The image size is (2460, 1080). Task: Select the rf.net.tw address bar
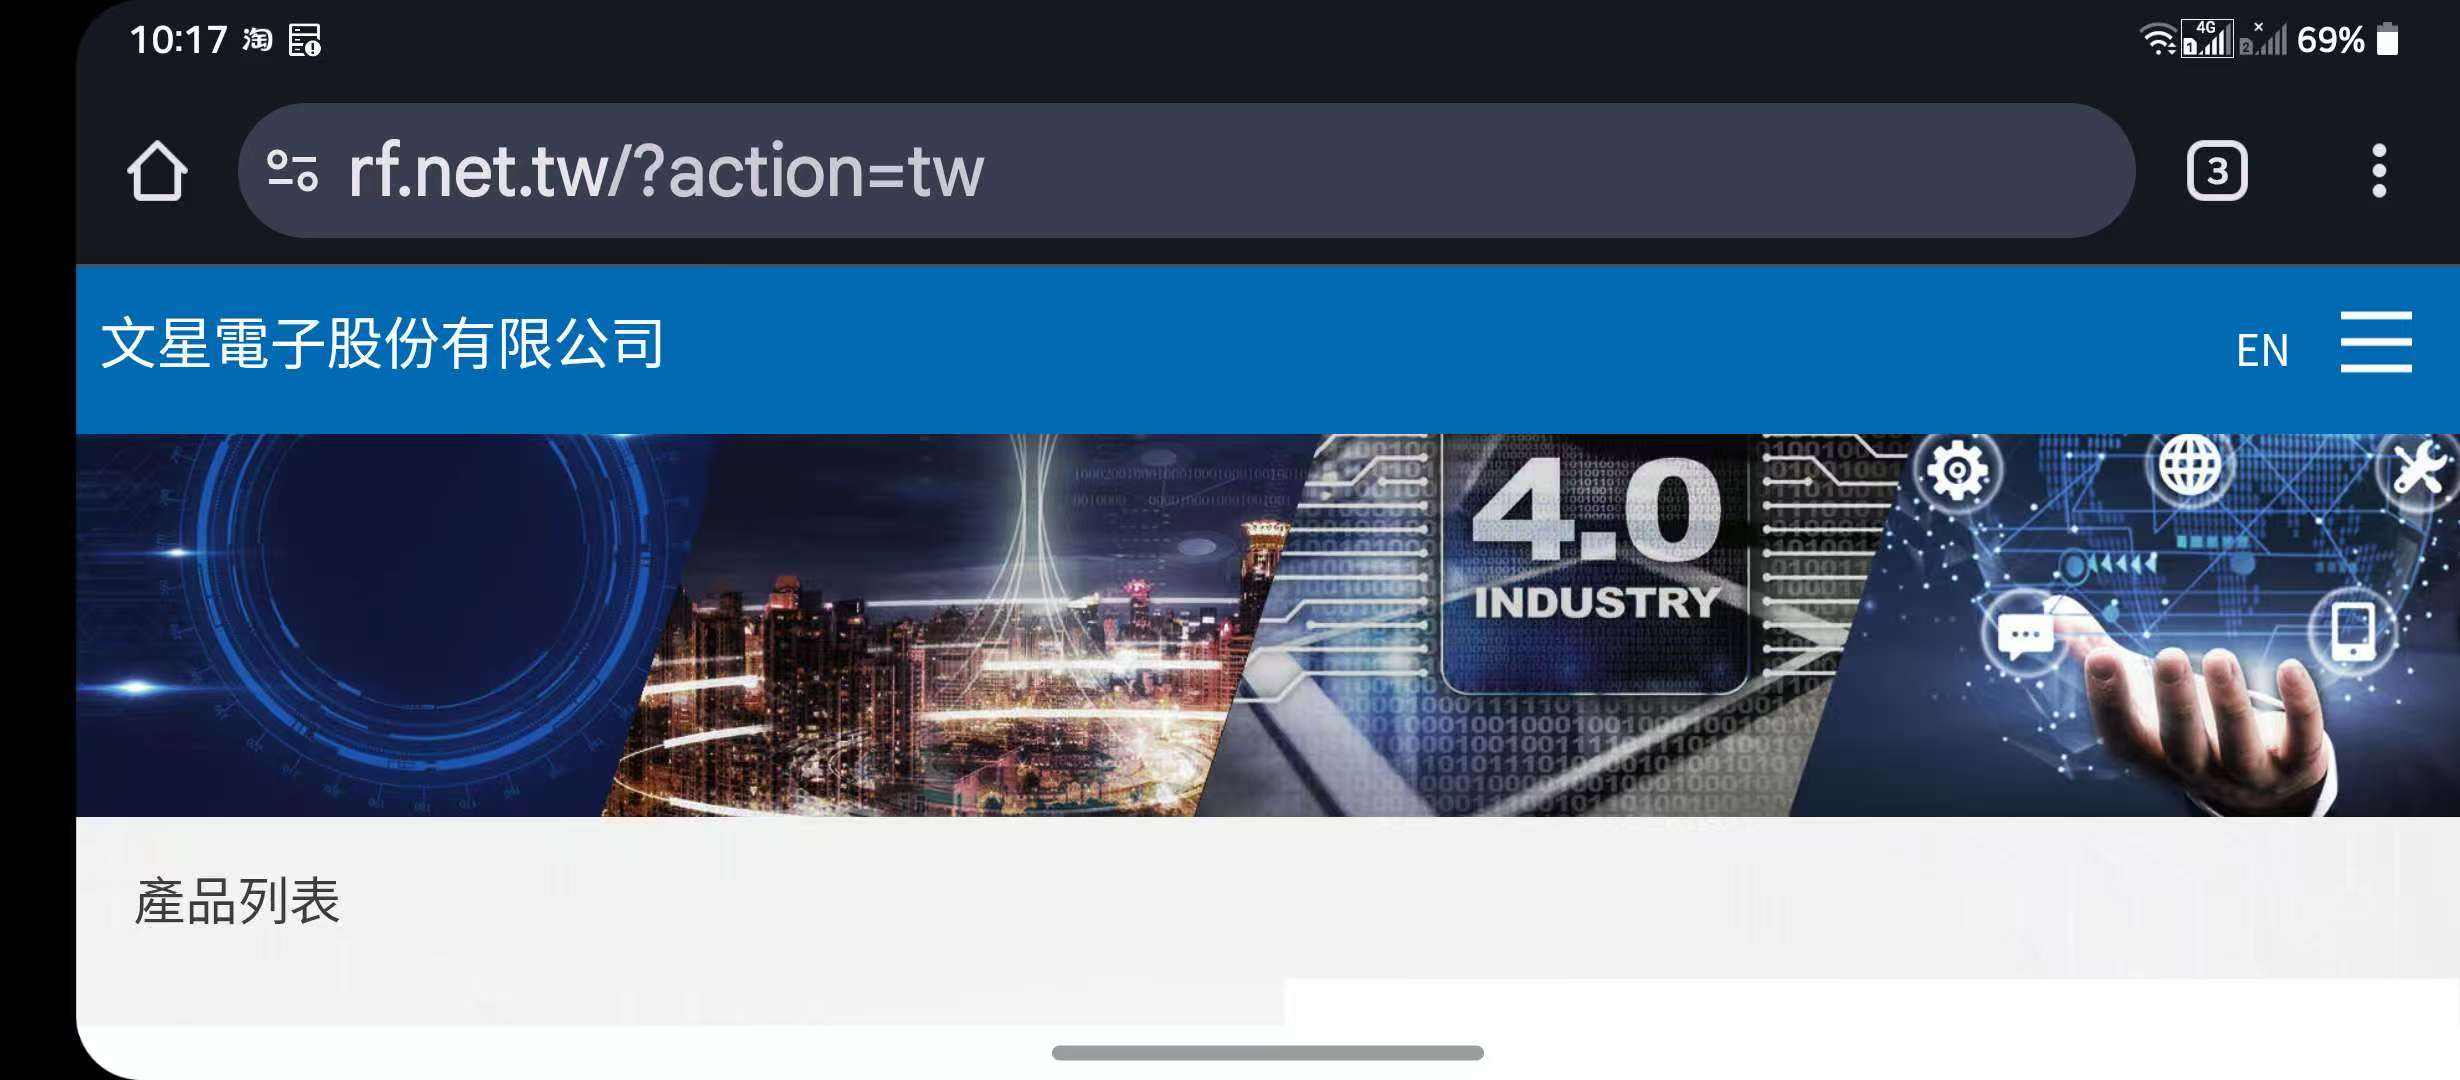[1186, 171]
